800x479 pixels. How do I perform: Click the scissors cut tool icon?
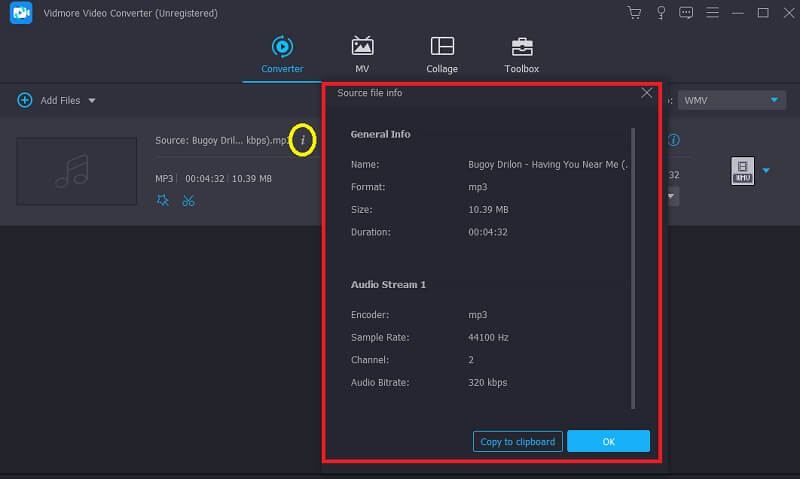click(x=188, y=200)
